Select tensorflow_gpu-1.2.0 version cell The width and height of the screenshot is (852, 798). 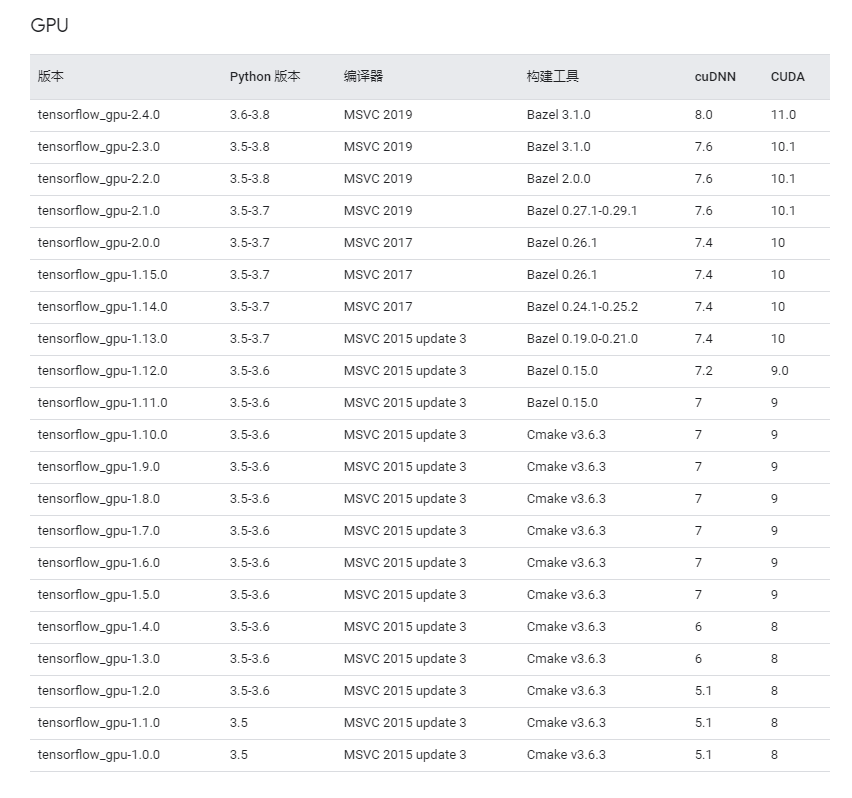[98, 692]
